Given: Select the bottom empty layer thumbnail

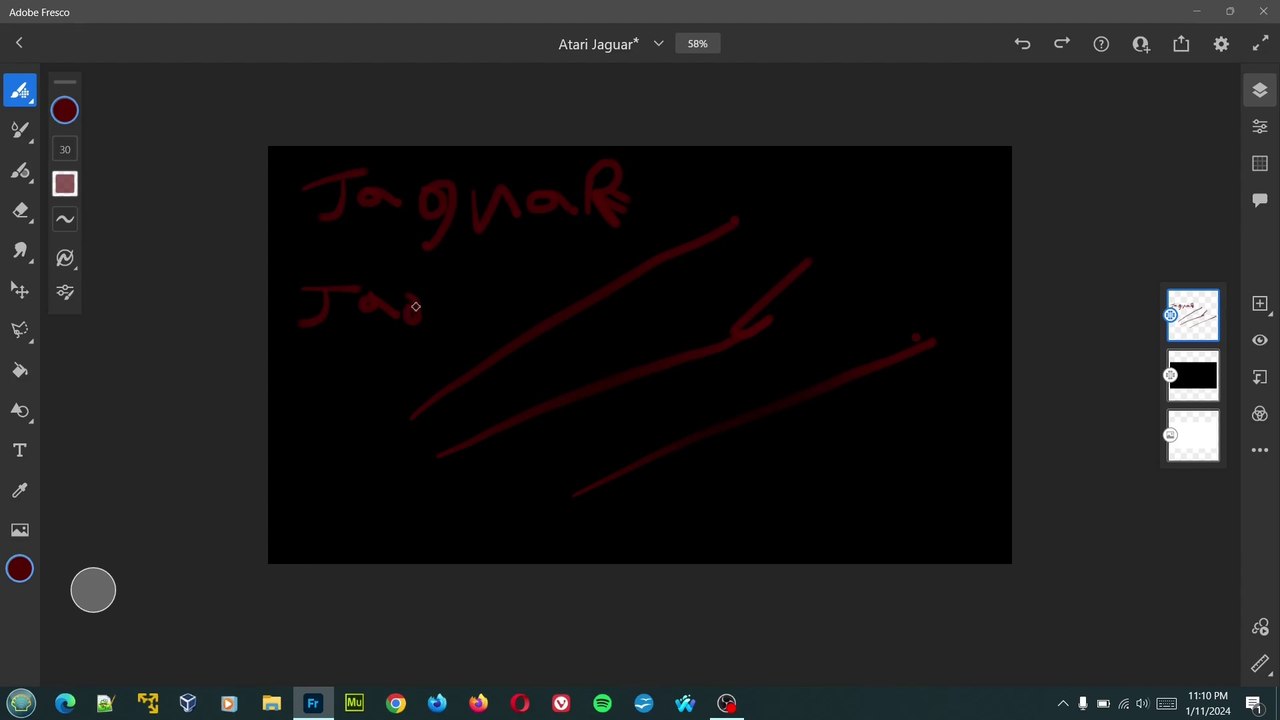Looking at the screenshot, I should tap(1193, 435).
